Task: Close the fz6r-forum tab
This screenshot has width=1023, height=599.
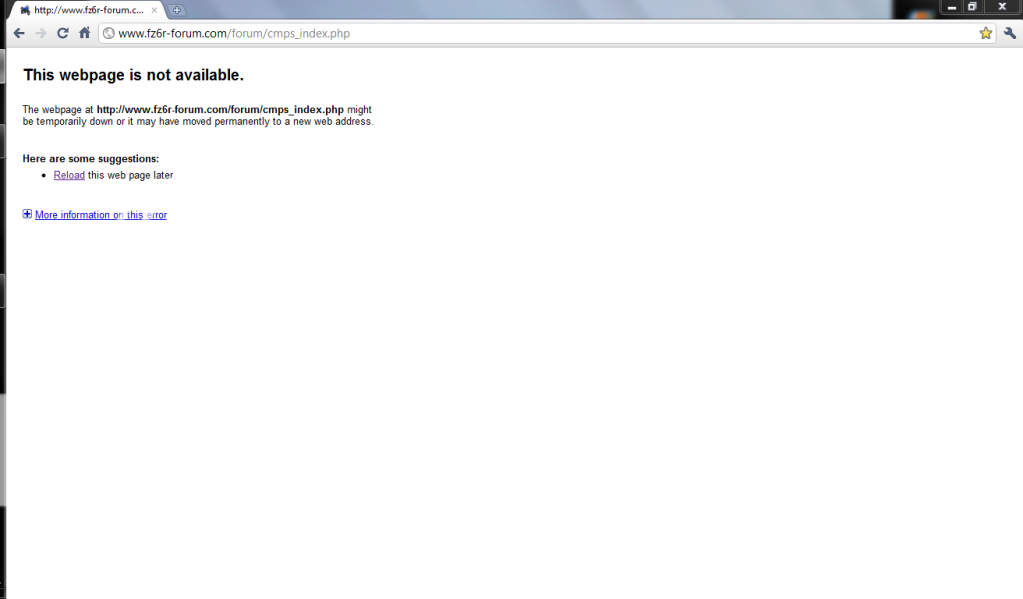Action: 154,10
